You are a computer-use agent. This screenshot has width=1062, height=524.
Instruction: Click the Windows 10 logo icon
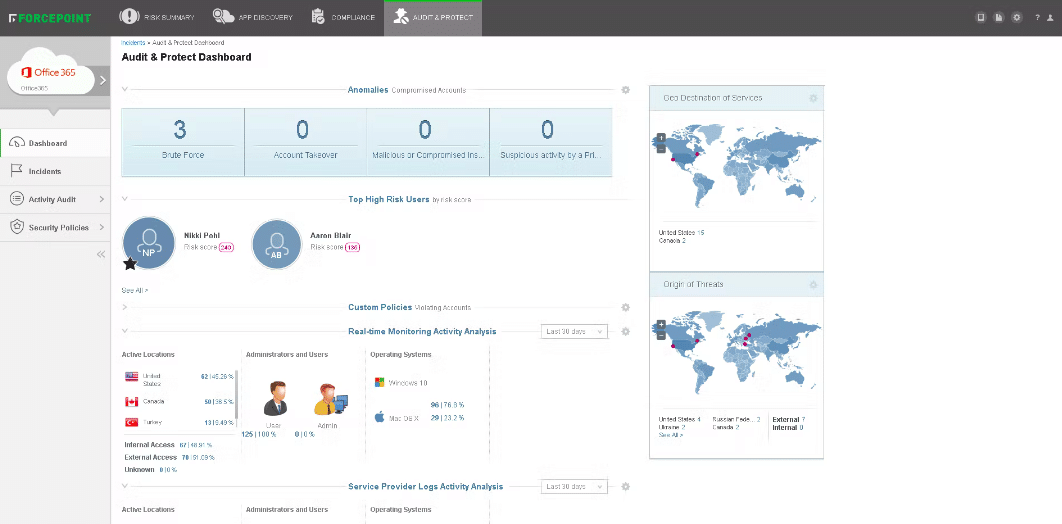[x=380, y=383]
